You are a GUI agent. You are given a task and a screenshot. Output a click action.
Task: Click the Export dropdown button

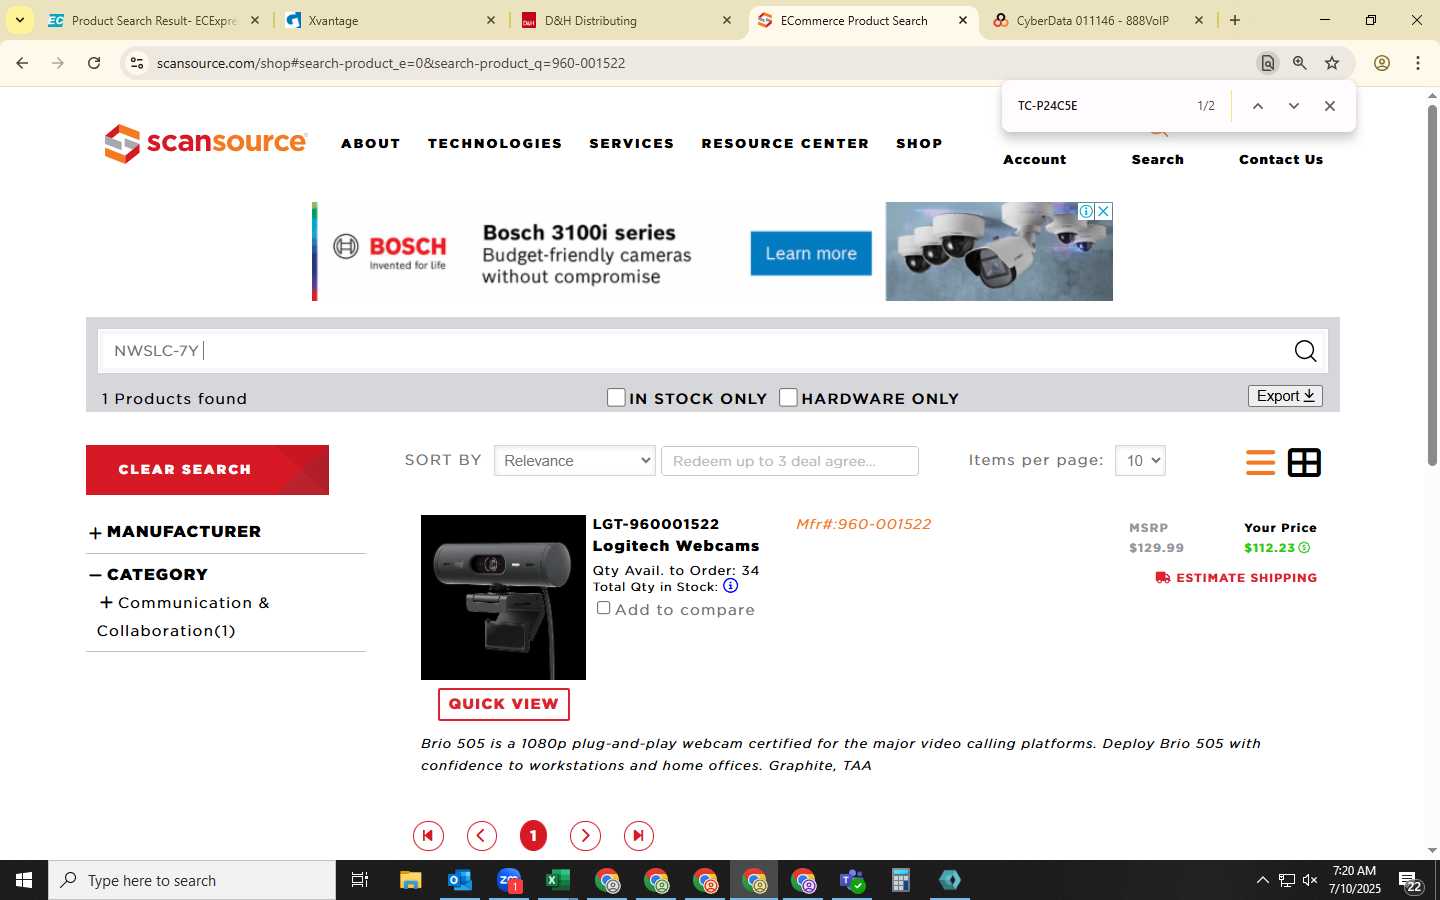coord(1285,396)
